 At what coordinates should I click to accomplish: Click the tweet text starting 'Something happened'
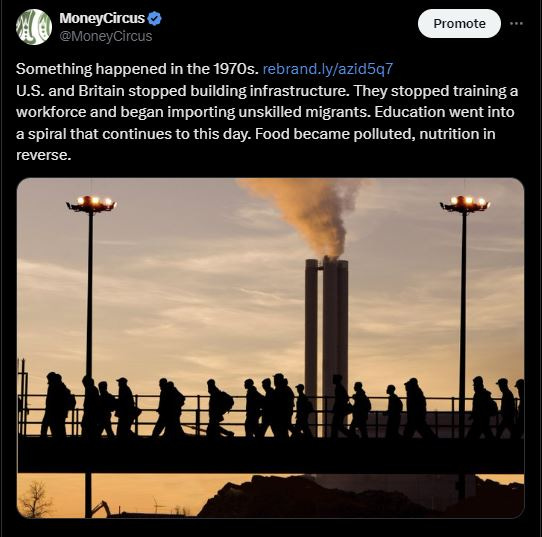[x=137, y=69]
